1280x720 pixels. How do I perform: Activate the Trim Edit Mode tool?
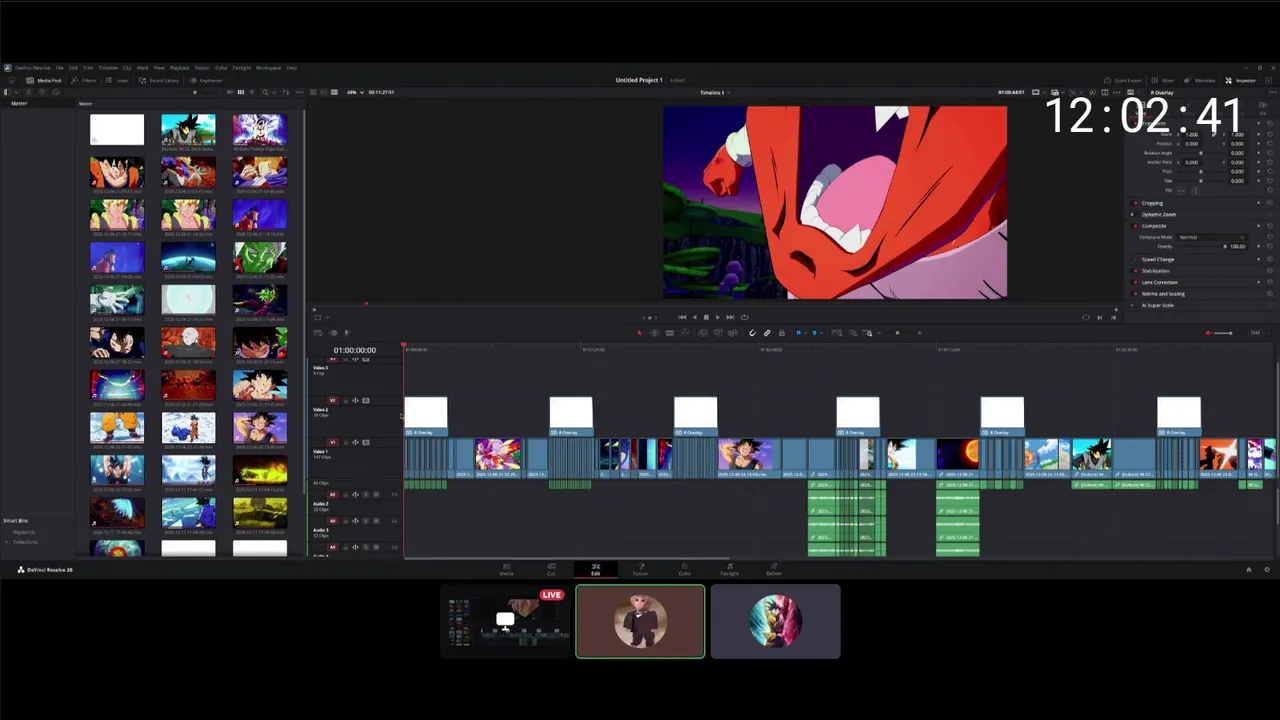[x=655, y=333]
